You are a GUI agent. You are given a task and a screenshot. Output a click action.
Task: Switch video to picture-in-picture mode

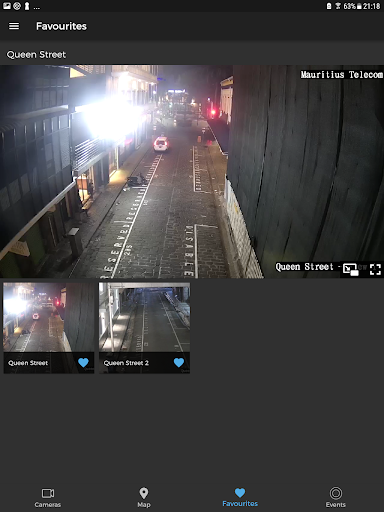[351, 269]
